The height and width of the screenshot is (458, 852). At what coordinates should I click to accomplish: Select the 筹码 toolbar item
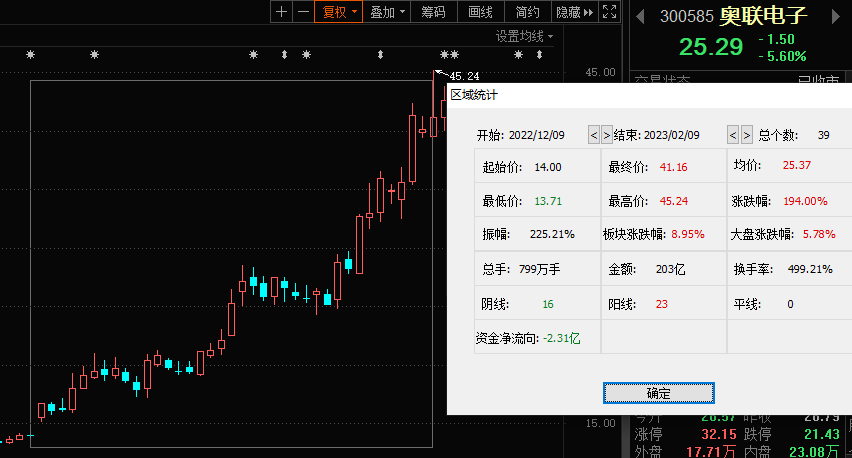tap(433, 11)
